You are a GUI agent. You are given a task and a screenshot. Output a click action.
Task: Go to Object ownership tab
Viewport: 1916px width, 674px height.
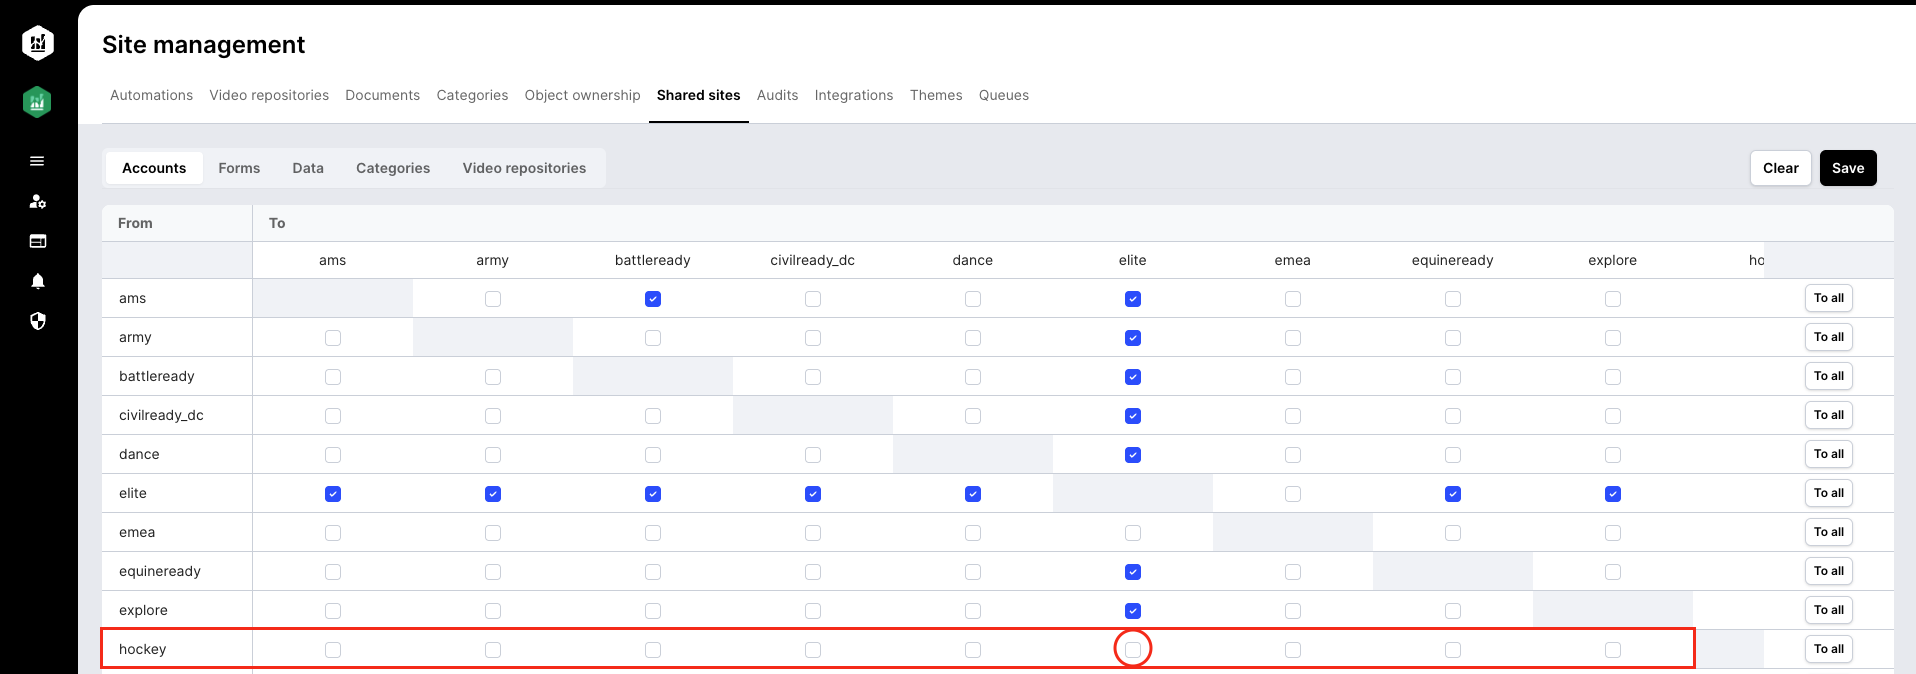click(x=582, y=95)
